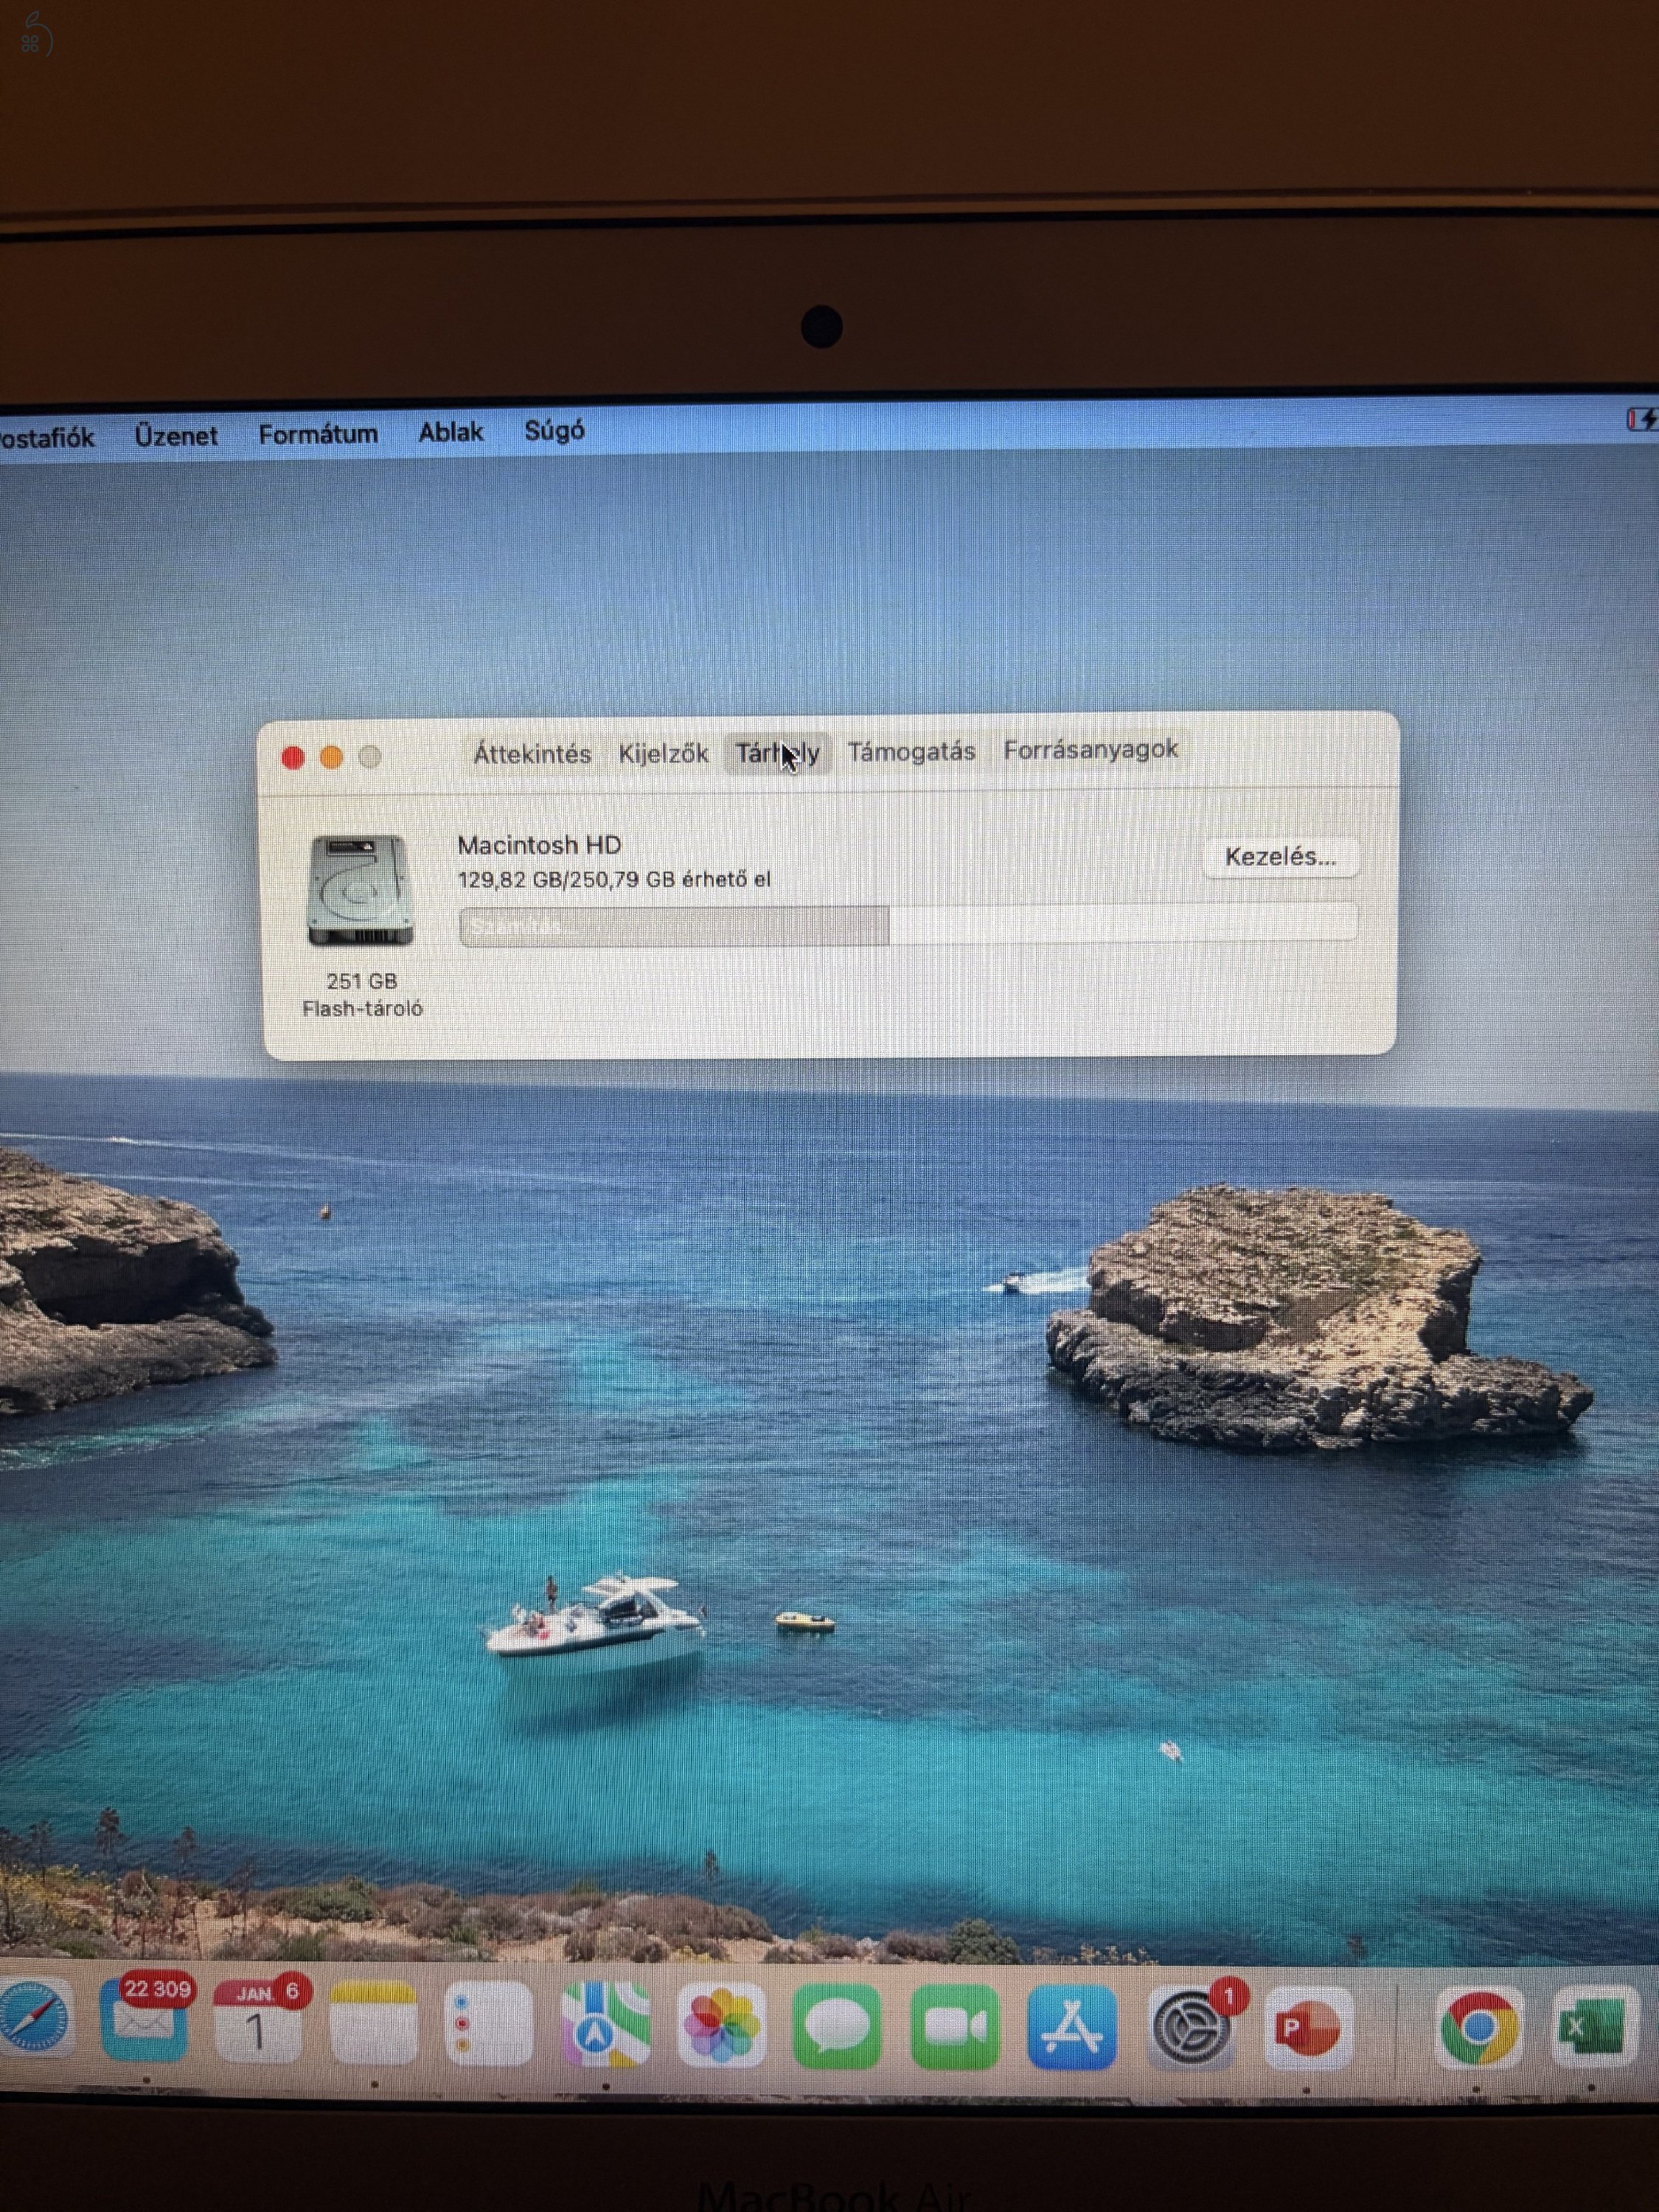Open the Forrásanyagok tab

tap(1090, 749)
